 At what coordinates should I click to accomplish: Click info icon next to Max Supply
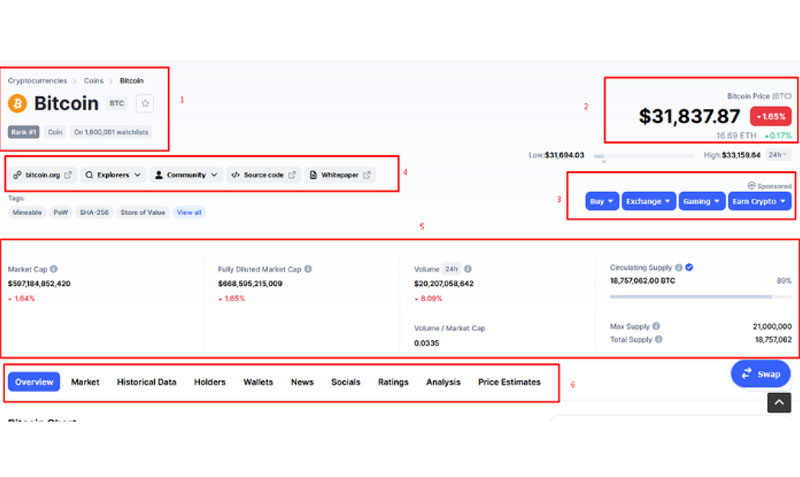coord(656,326)
